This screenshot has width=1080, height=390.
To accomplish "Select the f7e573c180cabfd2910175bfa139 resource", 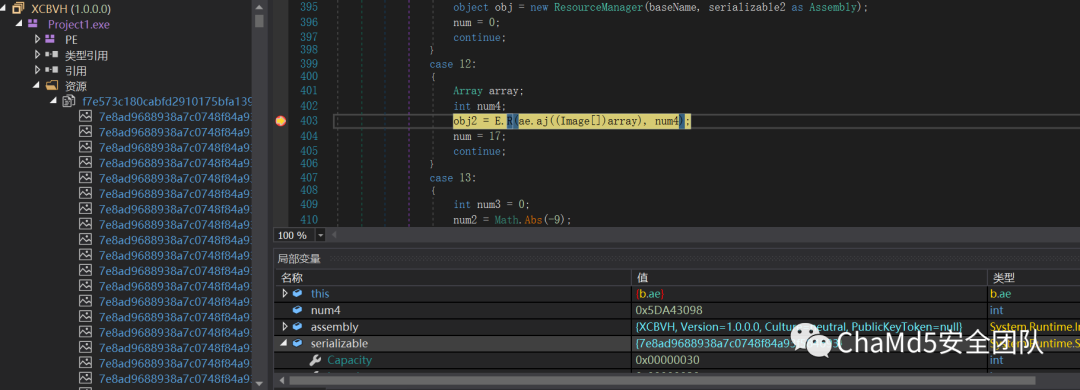I will click(167, 101).
